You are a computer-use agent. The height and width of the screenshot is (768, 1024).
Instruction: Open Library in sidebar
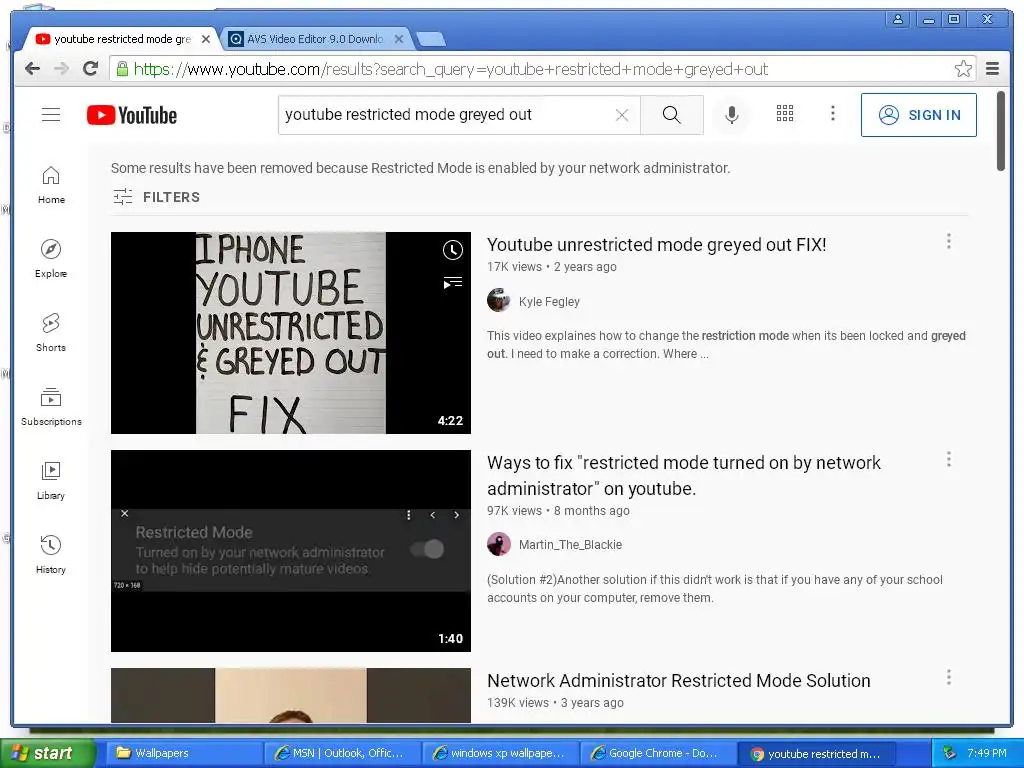[x=51, y=481]
